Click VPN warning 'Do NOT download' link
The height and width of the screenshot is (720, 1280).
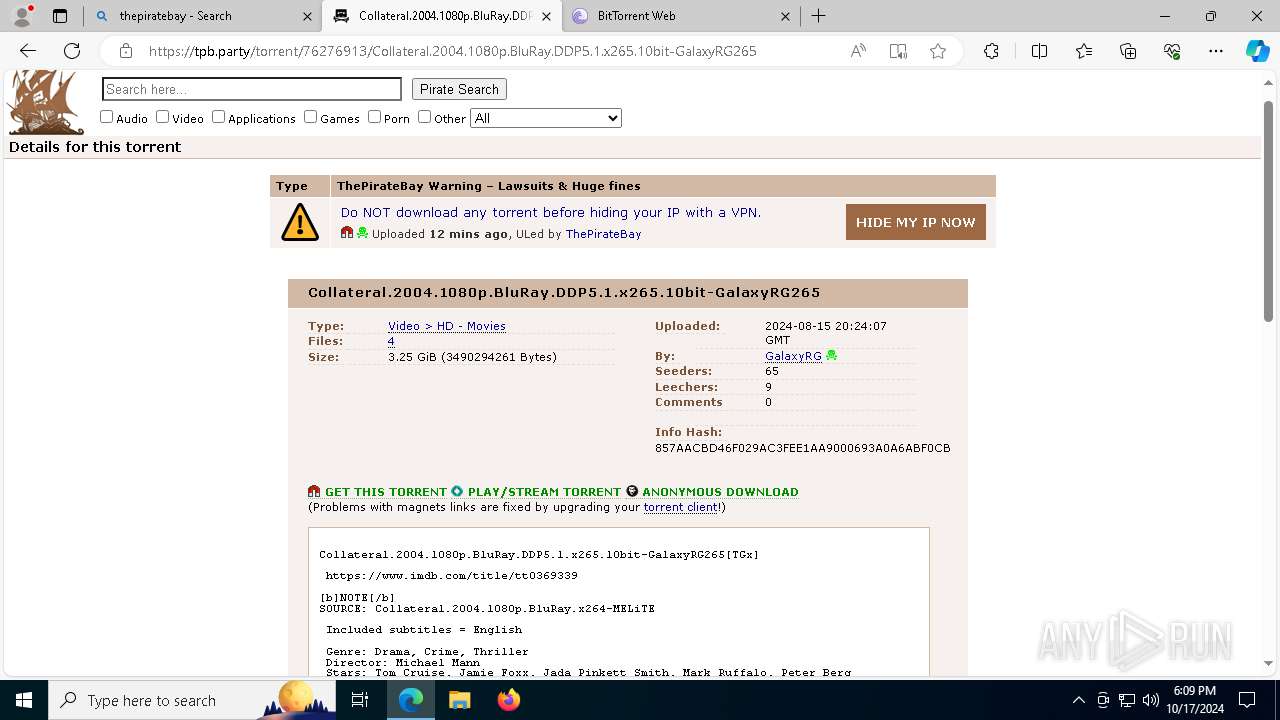(x=551, y=212)
